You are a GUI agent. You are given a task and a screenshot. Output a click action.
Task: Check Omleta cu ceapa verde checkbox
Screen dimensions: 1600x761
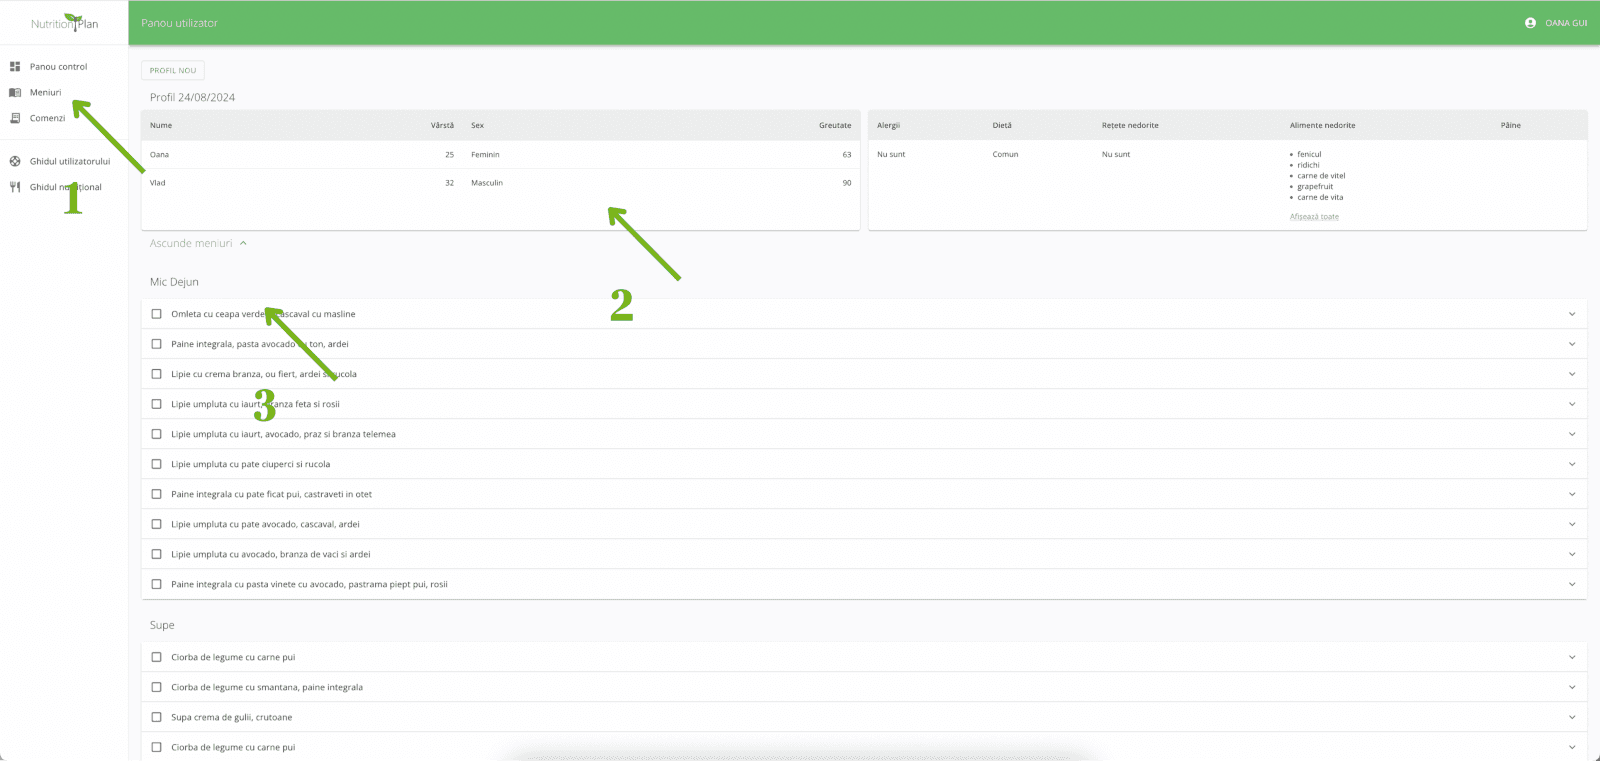pyautogui.click(x=156, y=314)
